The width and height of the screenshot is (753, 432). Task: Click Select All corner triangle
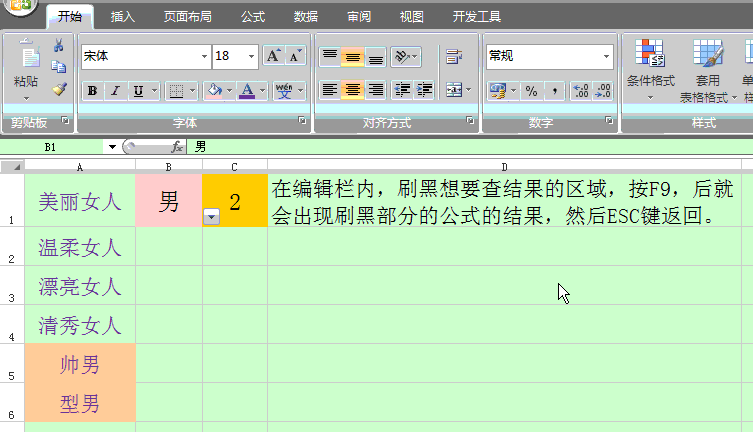click(x=12, y=167)
